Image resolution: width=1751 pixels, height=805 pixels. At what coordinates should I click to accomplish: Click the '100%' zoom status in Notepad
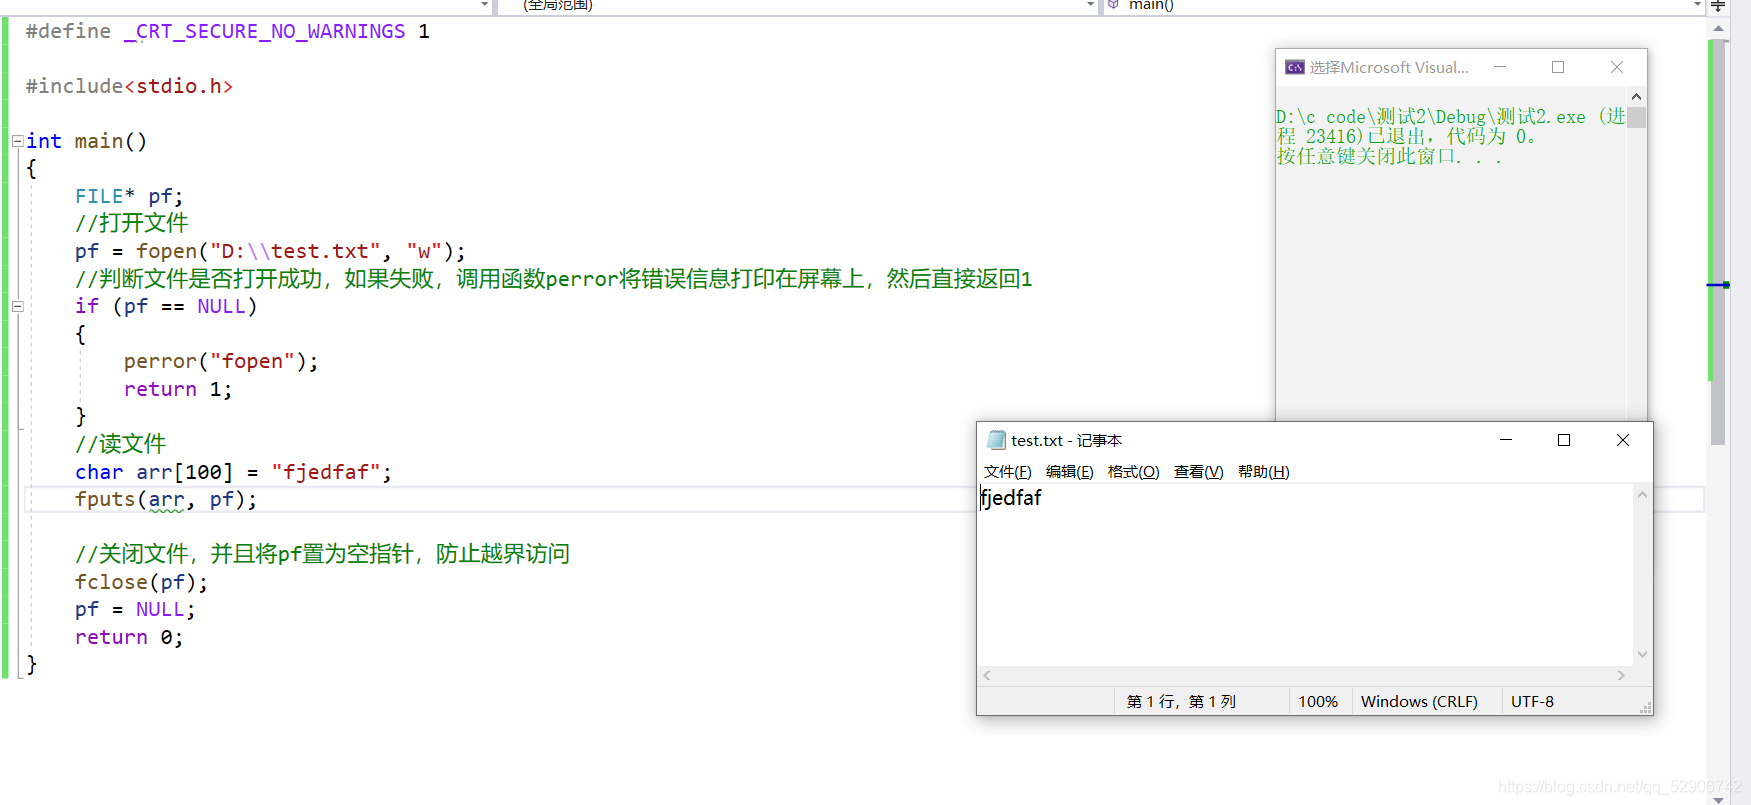point(1318,702)
